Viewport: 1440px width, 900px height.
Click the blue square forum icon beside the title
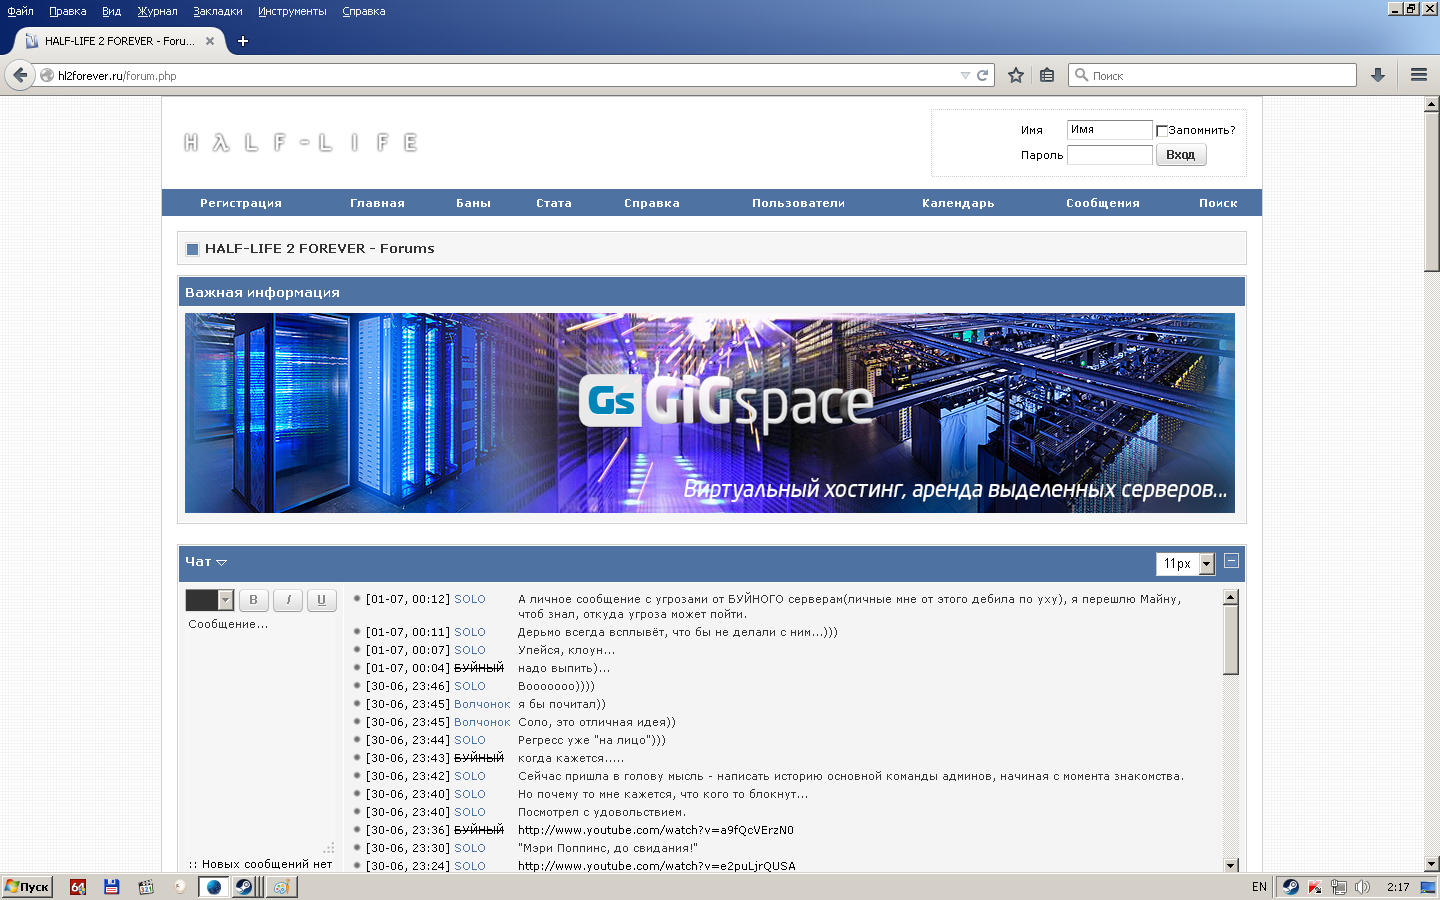tap(193, 249)
